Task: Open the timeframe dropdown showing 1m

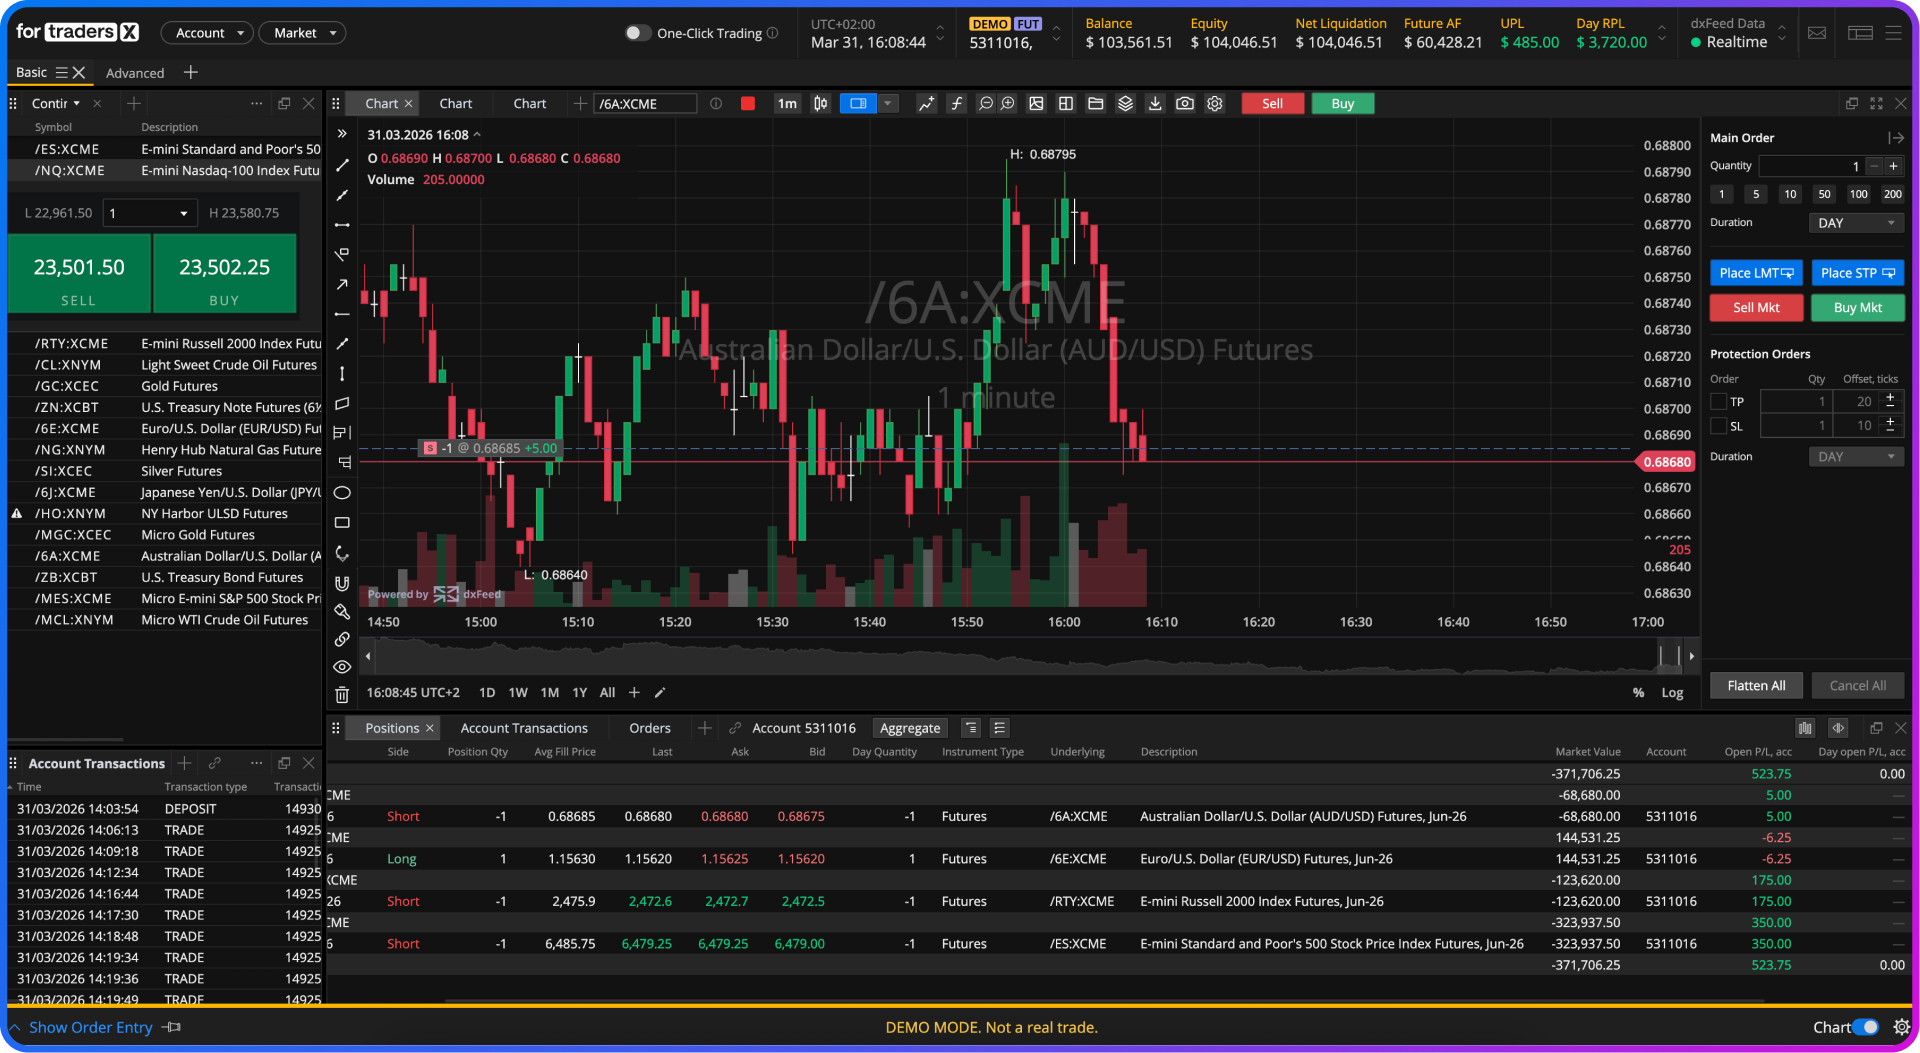Action: (x=787, y=103)
